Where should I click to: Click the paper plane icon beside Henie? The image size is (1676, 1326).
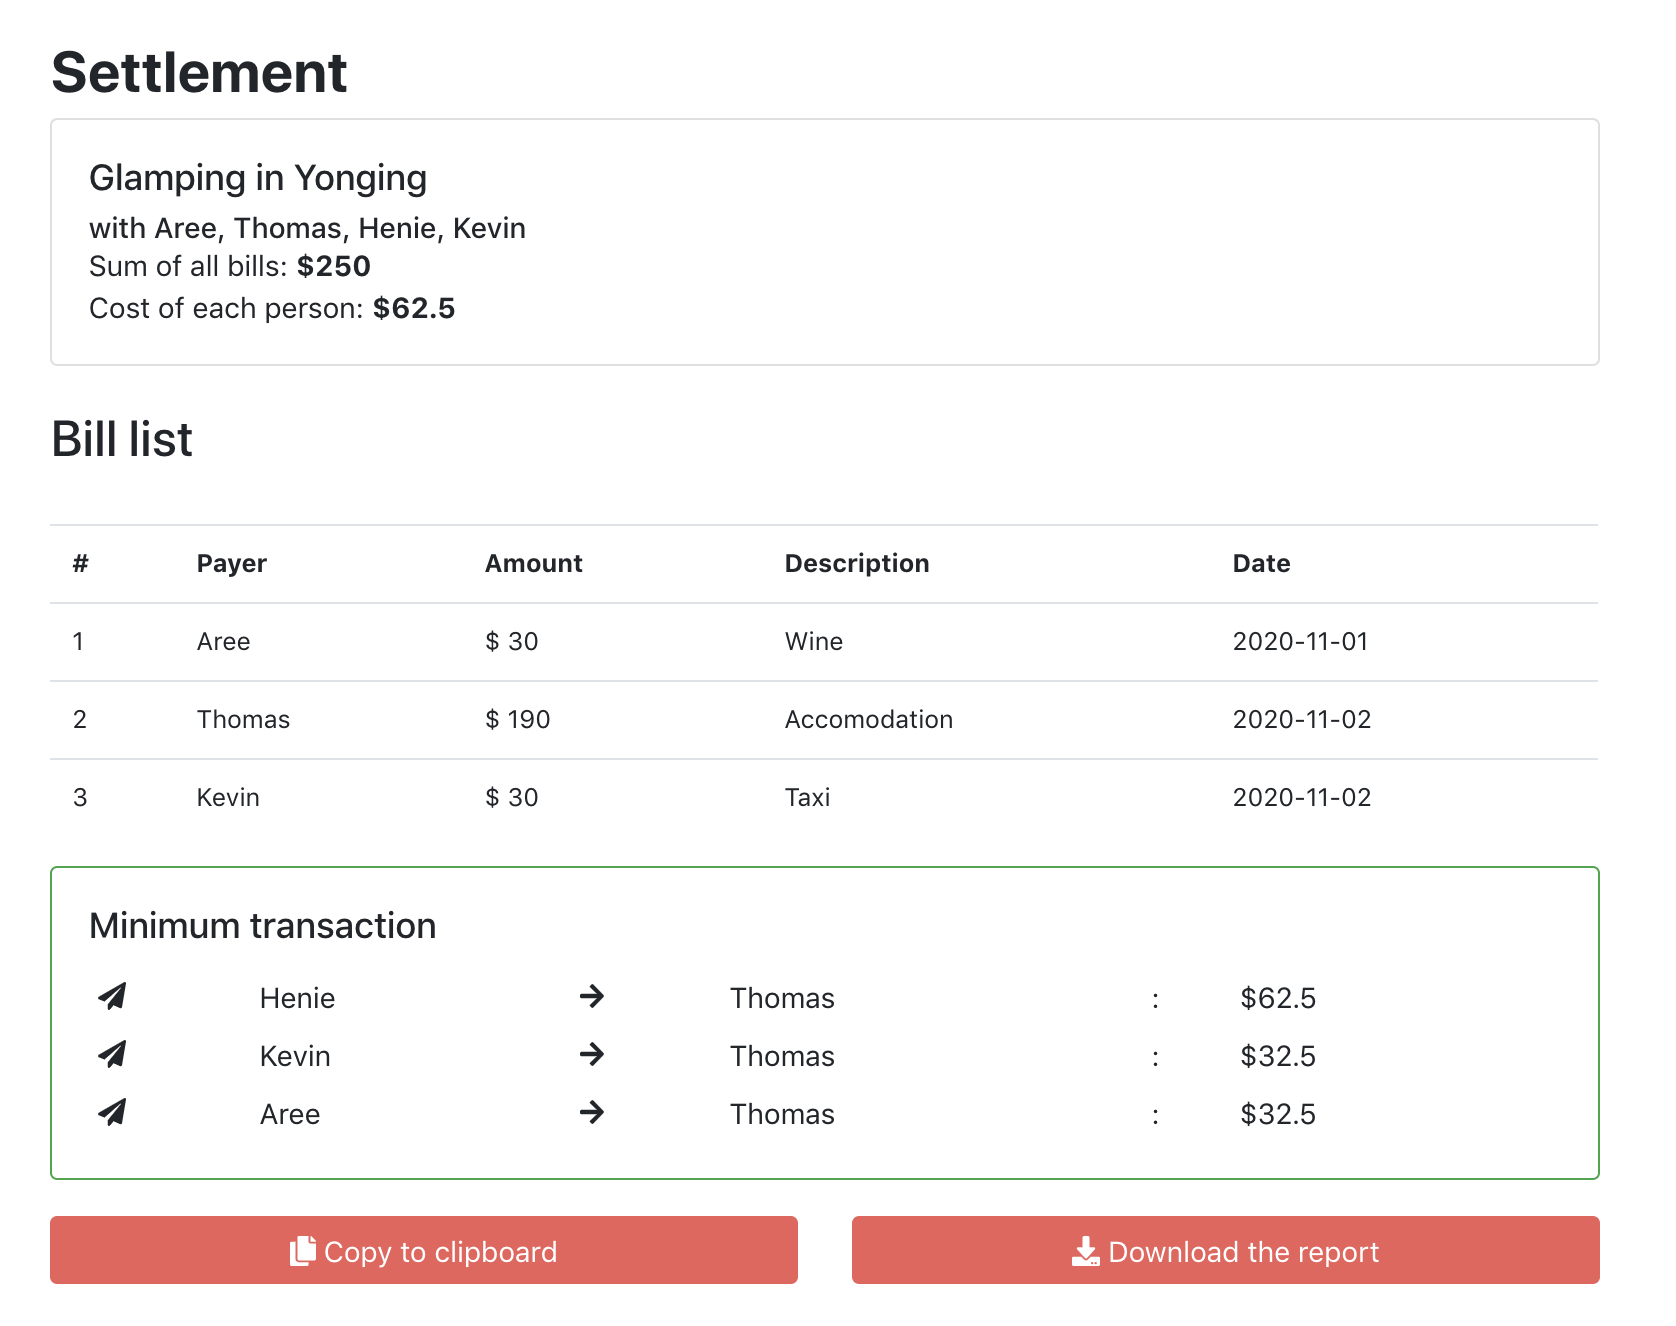[112, 996]
